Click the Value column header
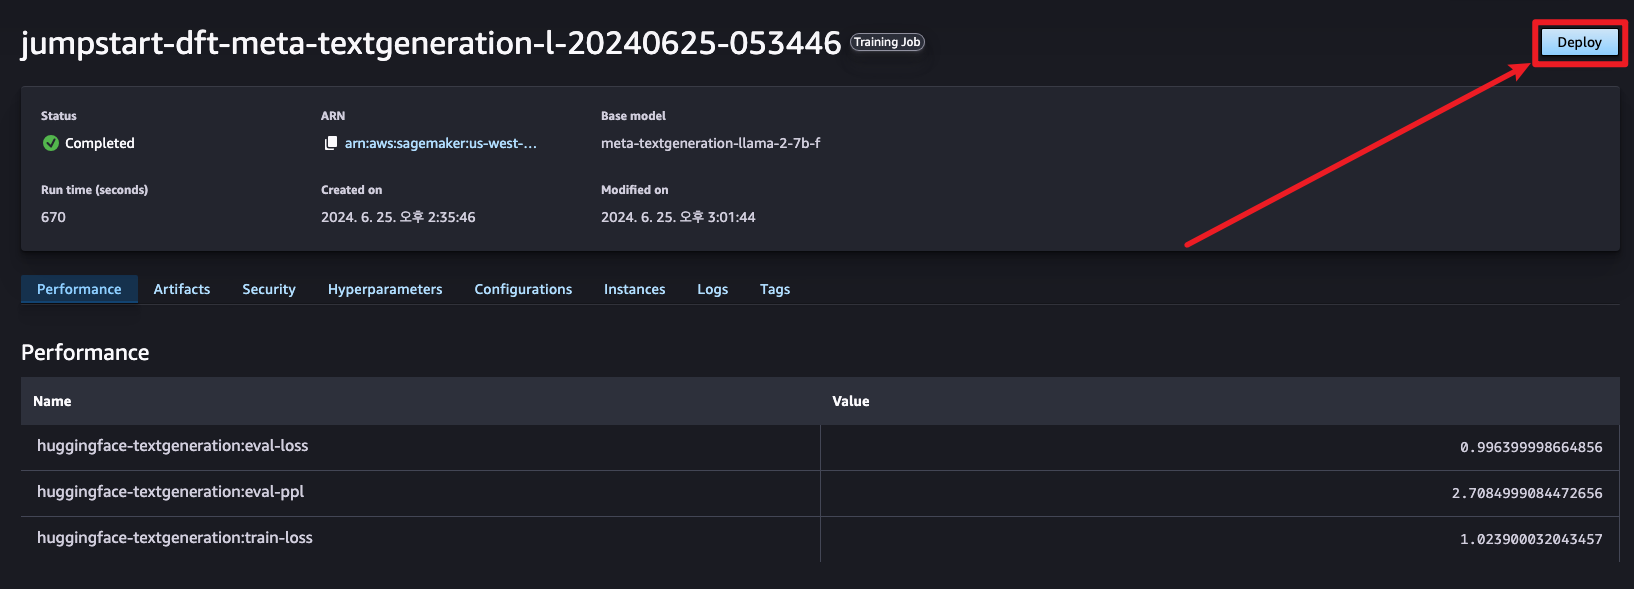Screen dimensions: 1634x589 [851, 401]
